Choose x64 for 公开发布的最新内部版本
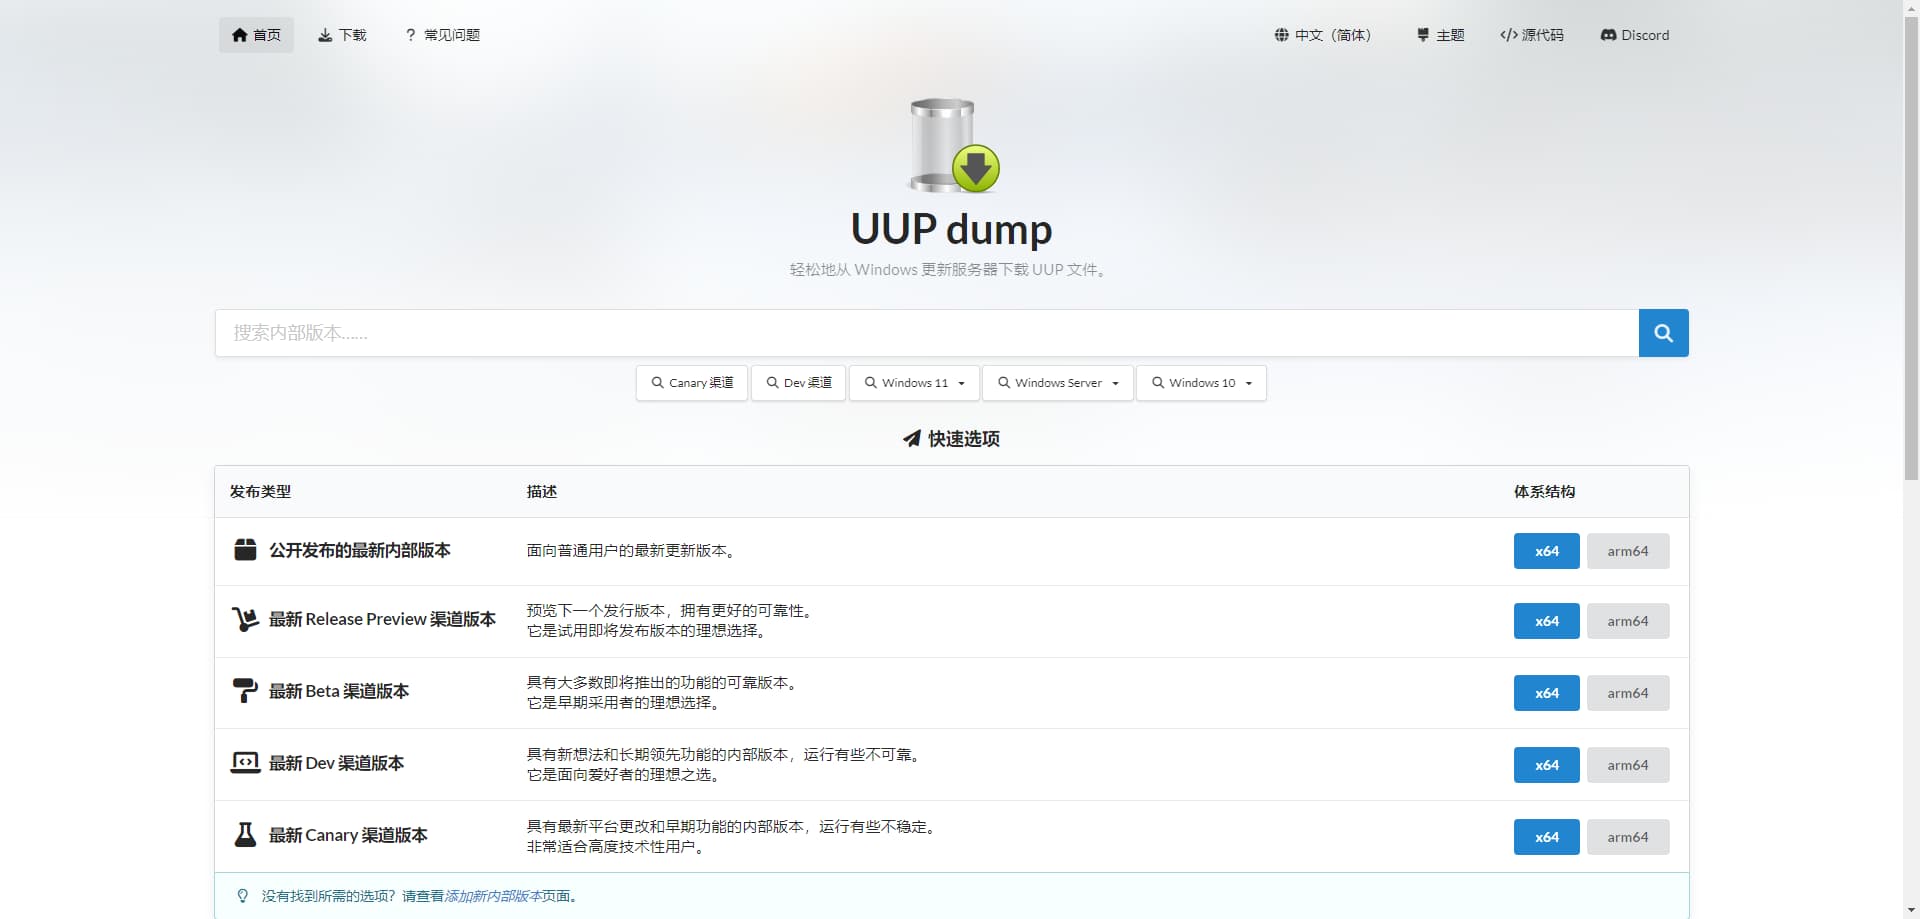Viewport: 1920px width, 919px height. [x=1546, y=551]
